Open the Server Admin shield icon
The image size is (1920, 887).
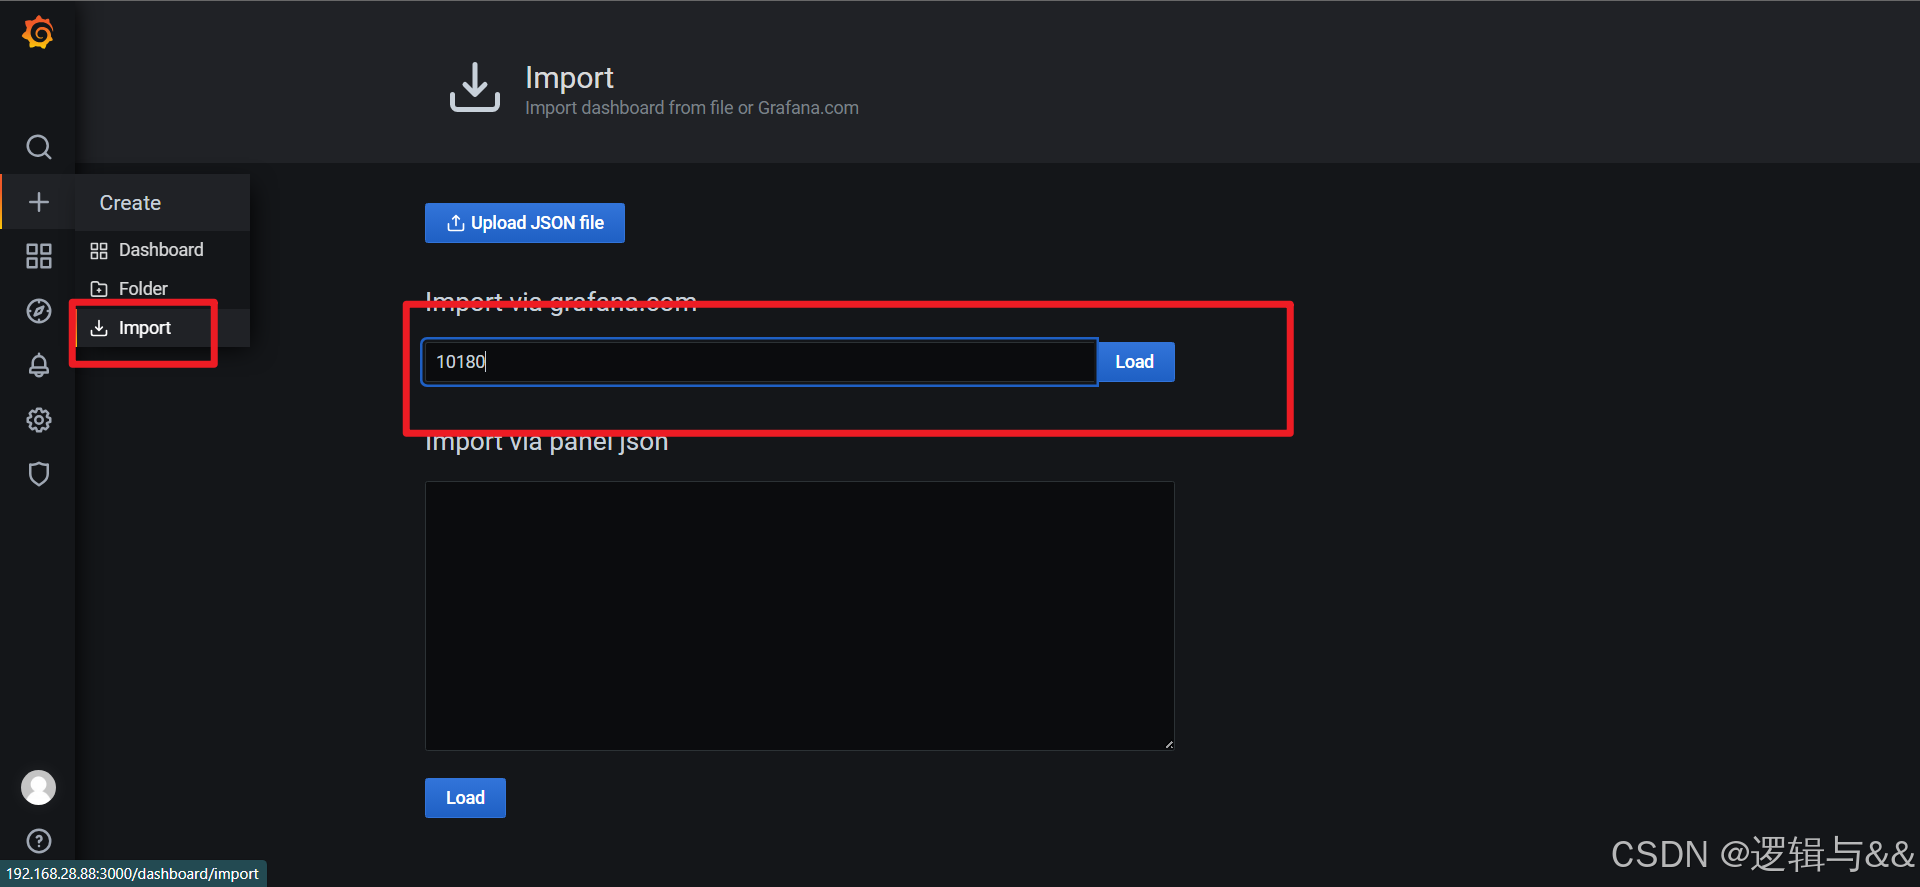click(x=38, y=474)
